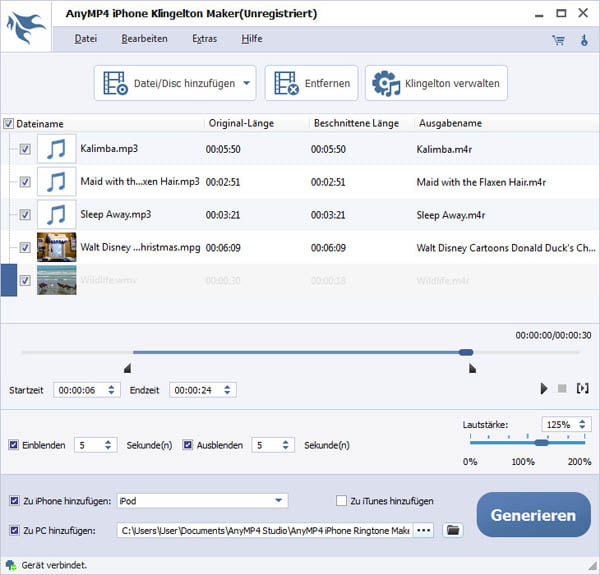Select the Sleep Away.m4r output name
The image size is (600, 575).
[x=451, y=215]
